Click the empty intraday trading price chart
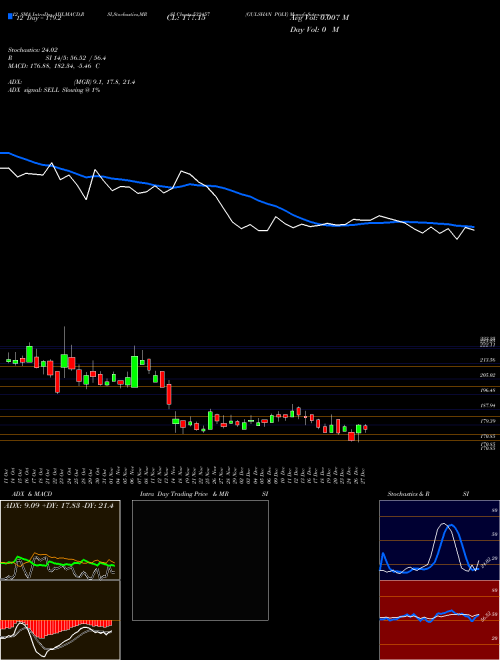500x660 pixels. (200, 560)
